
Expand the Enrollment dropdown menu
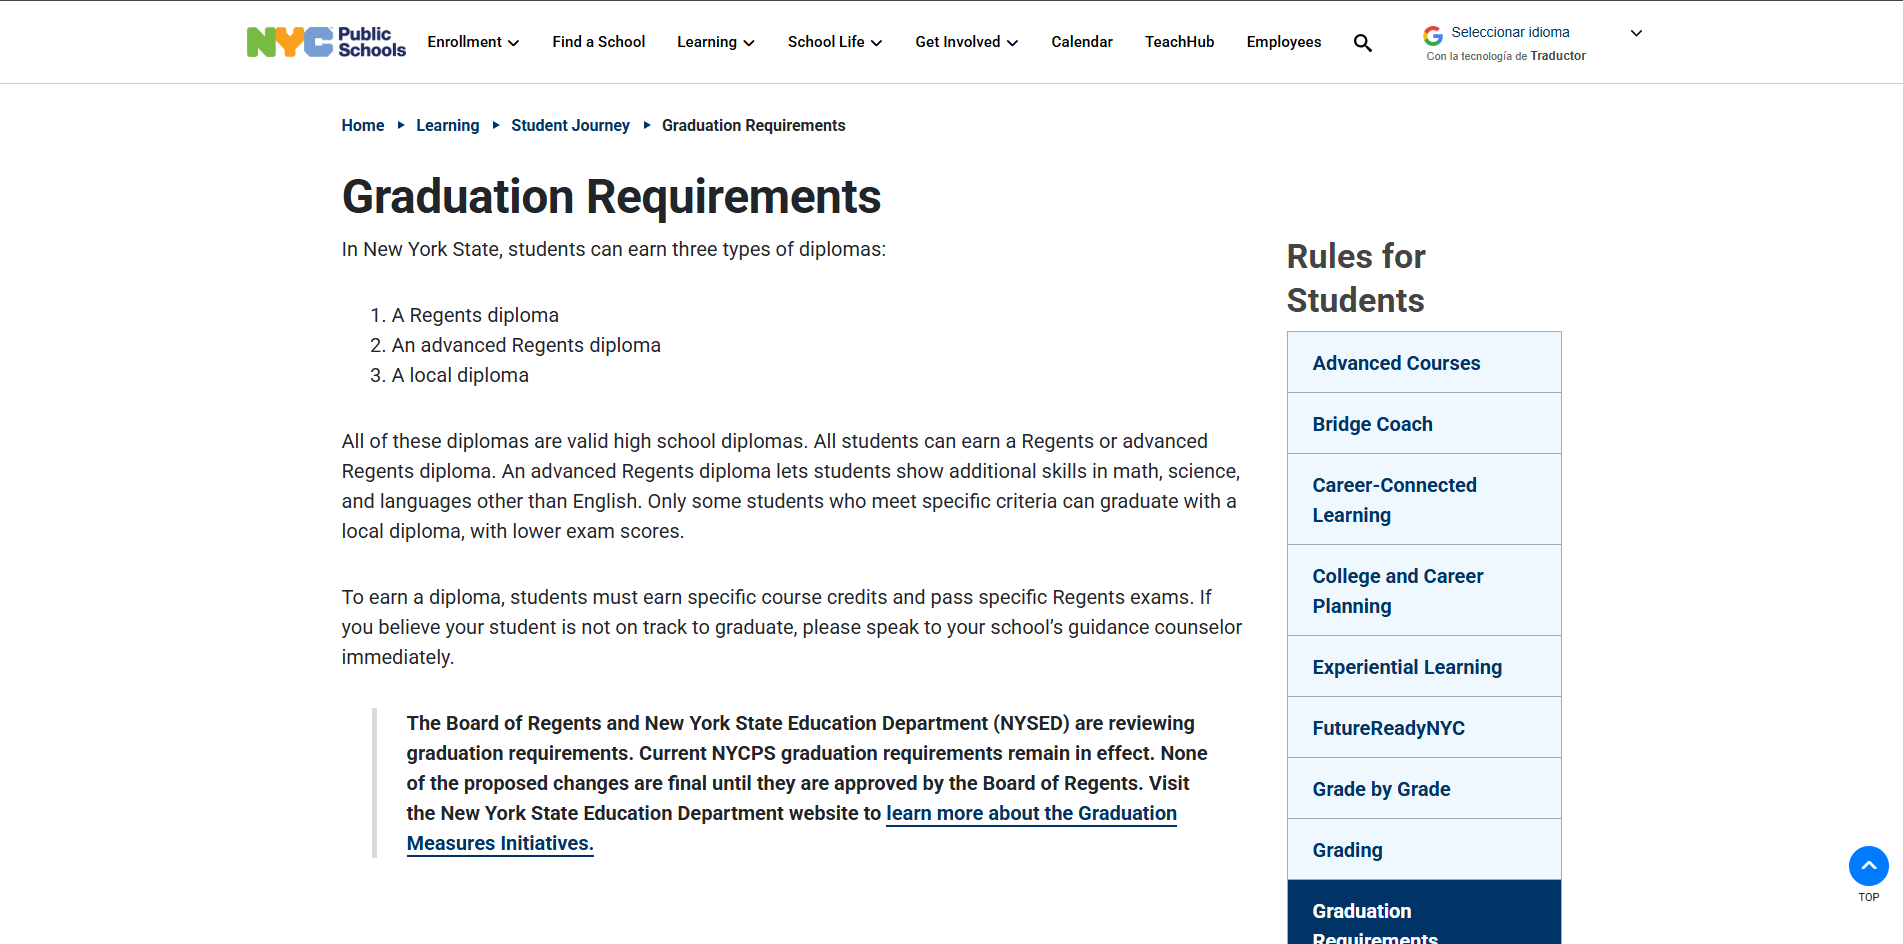pyautogui.click(x=473, y=42)
